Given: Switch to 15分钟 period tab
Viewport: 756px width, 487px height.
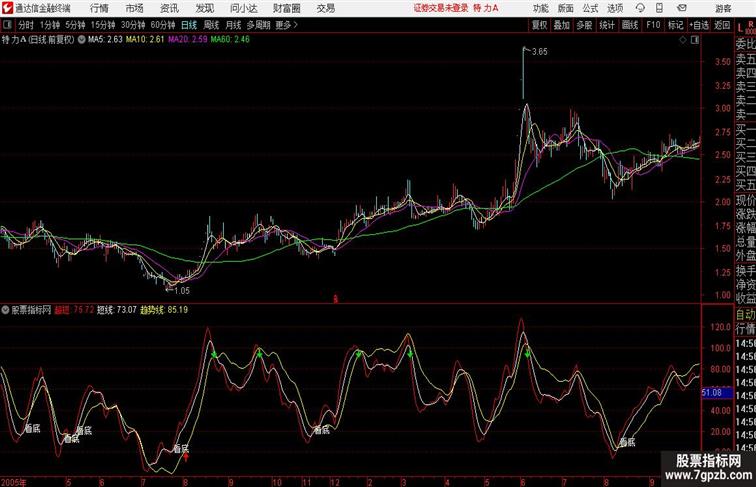Looking at the screenshot, I should coord(103,25).
